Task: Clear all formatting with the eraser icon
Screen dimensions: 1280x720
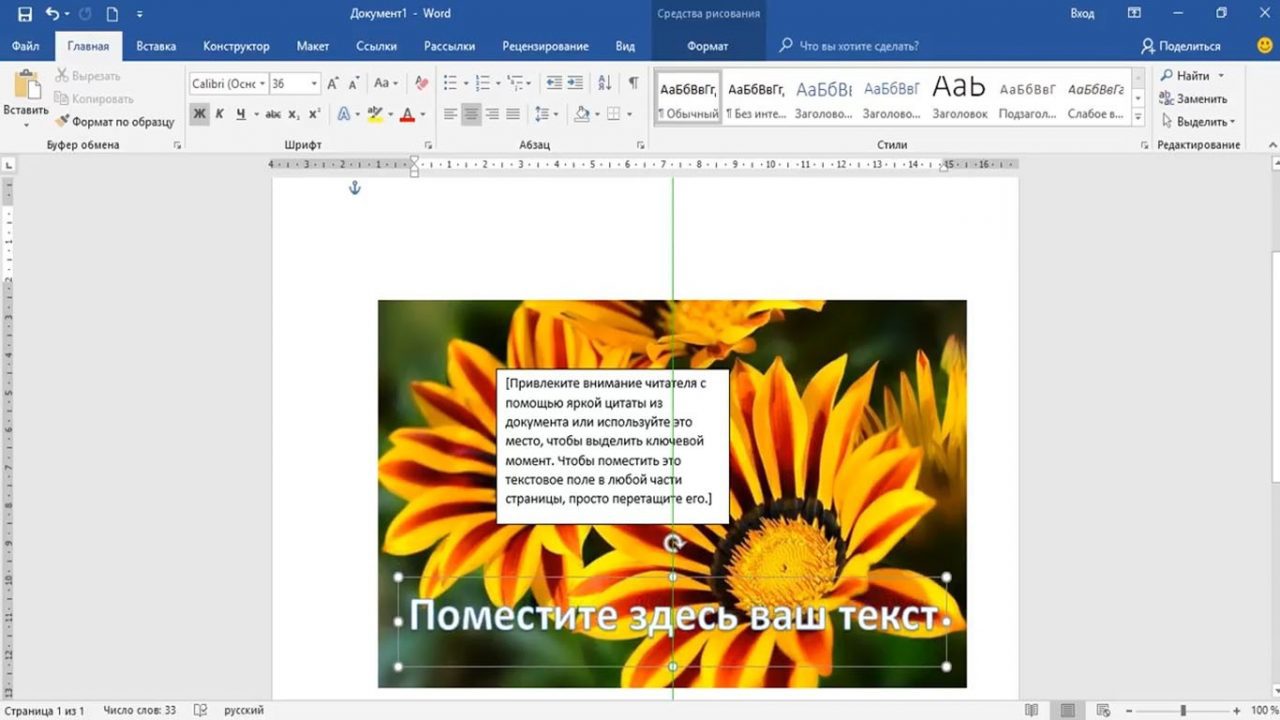Action: 421,84
